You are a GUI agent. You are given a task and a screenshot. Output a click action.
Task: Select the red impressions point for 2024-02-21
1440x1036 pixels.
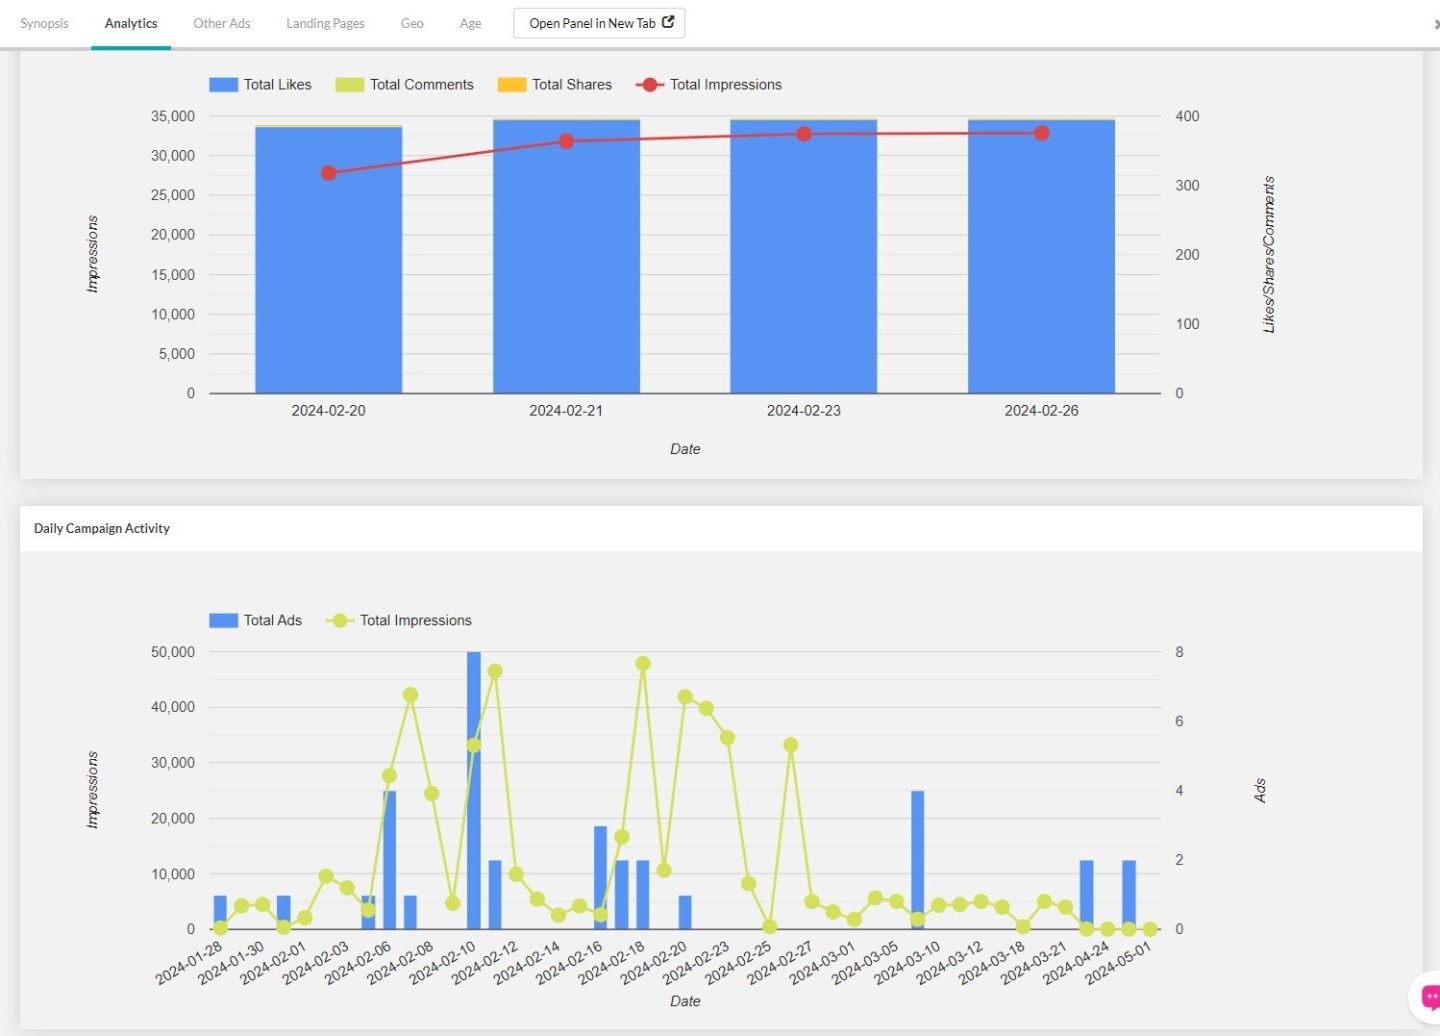(x=566, y=141)
